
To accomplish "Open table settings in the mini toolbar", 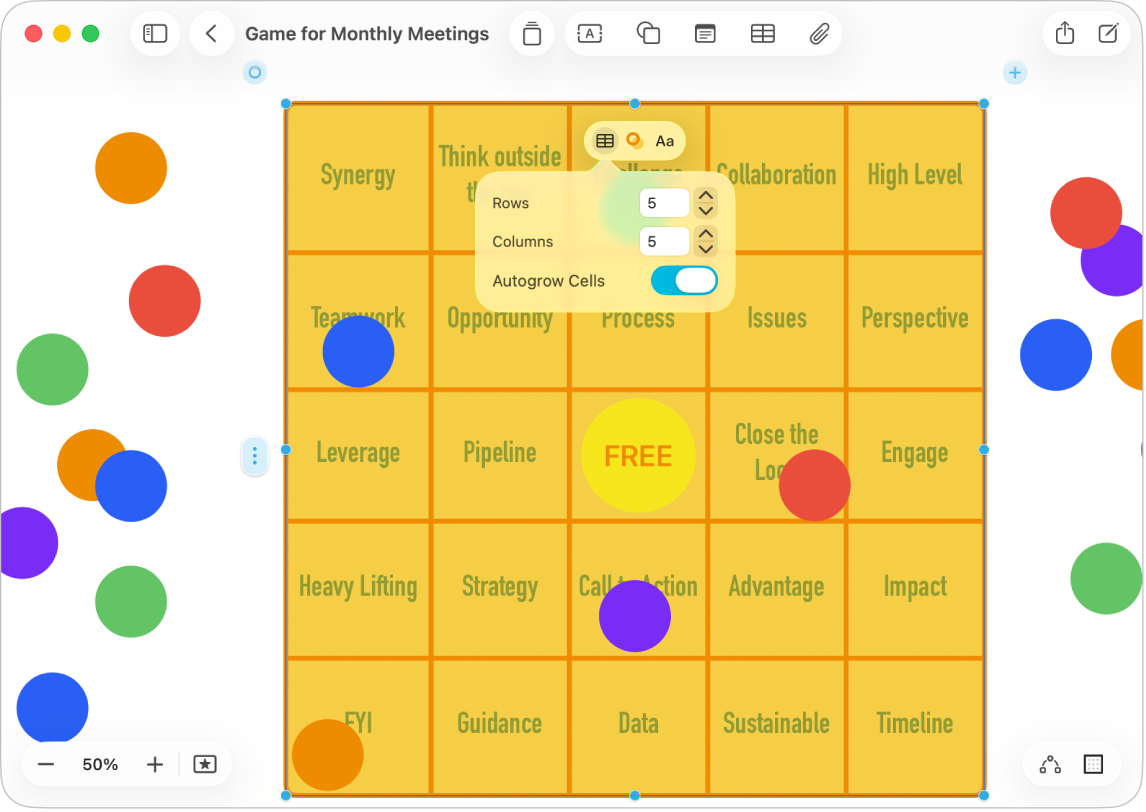I will [604, 141].
